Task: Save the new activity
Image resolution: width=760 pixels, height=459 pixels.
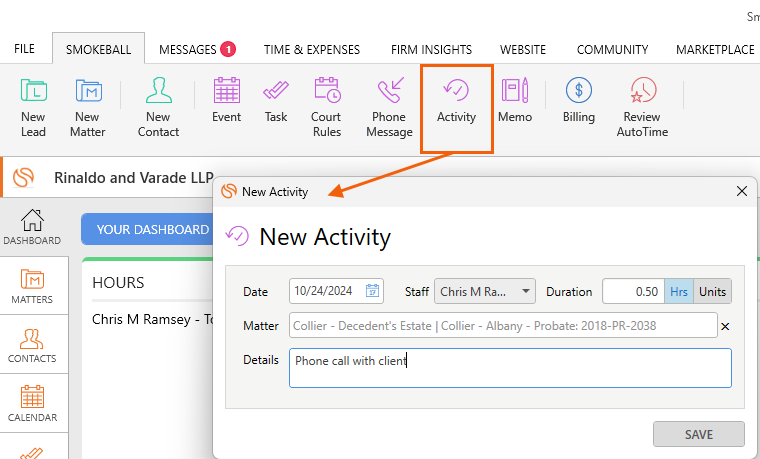Action: coord(698,434)
